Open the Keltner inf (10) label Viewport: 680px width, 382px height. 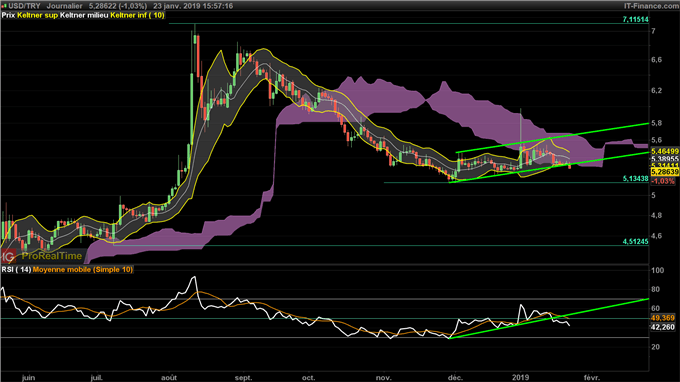coord(137,15)
